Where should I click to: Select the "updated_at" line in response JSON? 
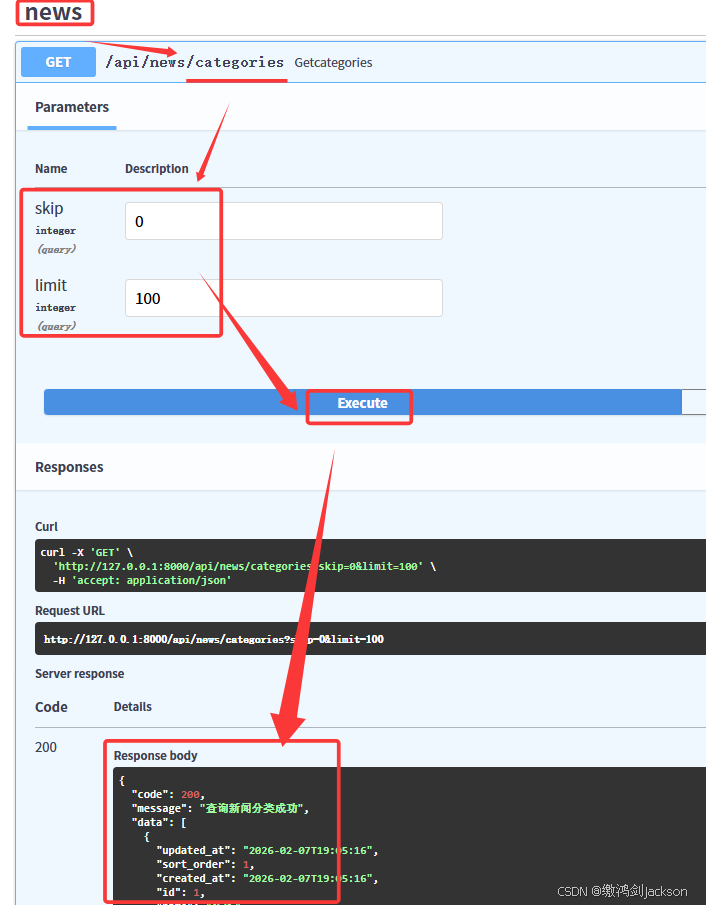pos(267,850)
